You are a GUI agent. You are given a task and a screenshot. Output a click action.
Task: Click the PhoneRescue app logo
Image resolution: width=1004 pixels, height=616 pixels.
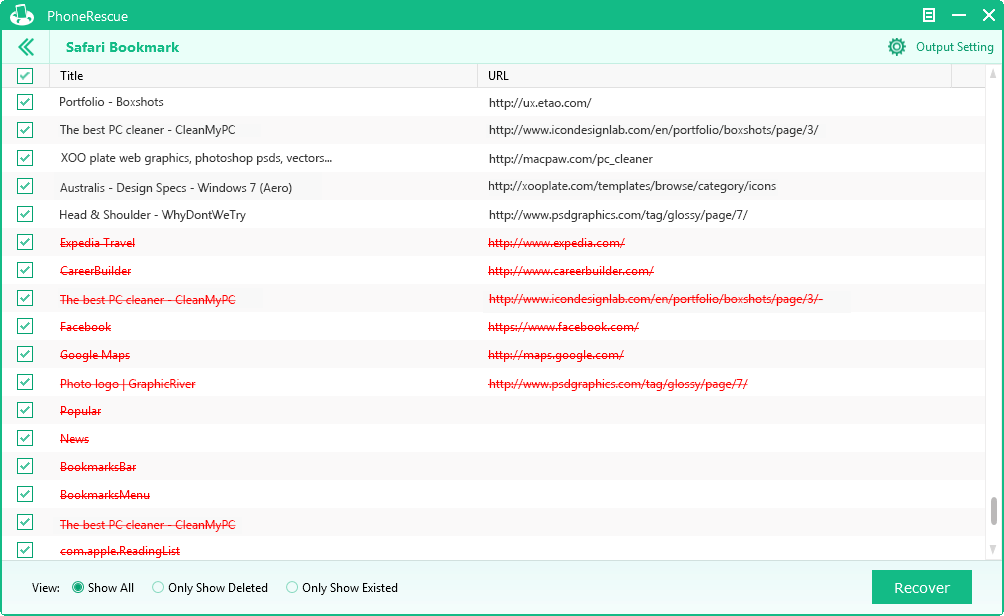(22, 15)
